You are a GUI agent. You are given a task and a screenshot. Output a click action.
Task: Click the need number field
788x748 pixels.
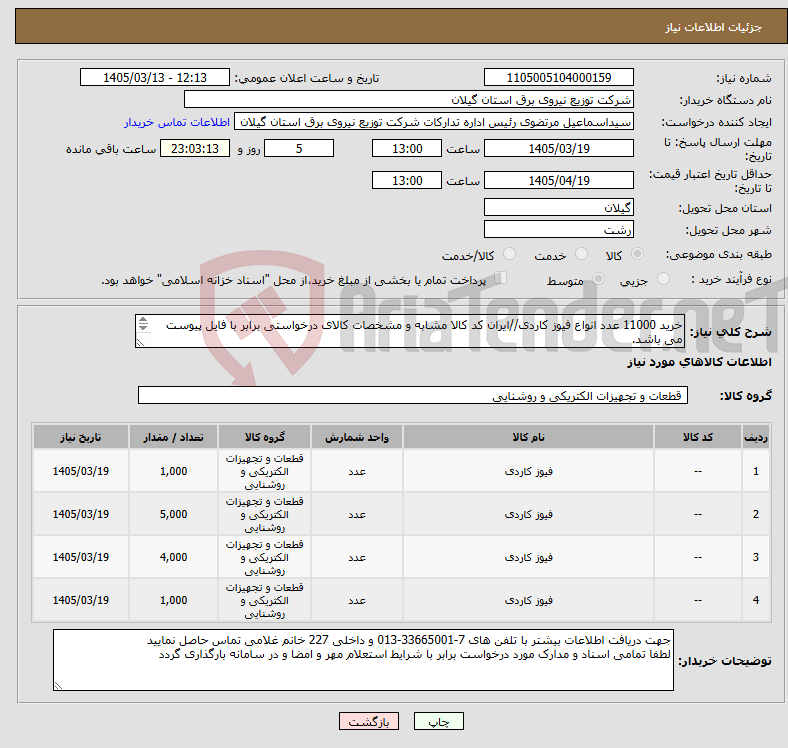[558, 78]
